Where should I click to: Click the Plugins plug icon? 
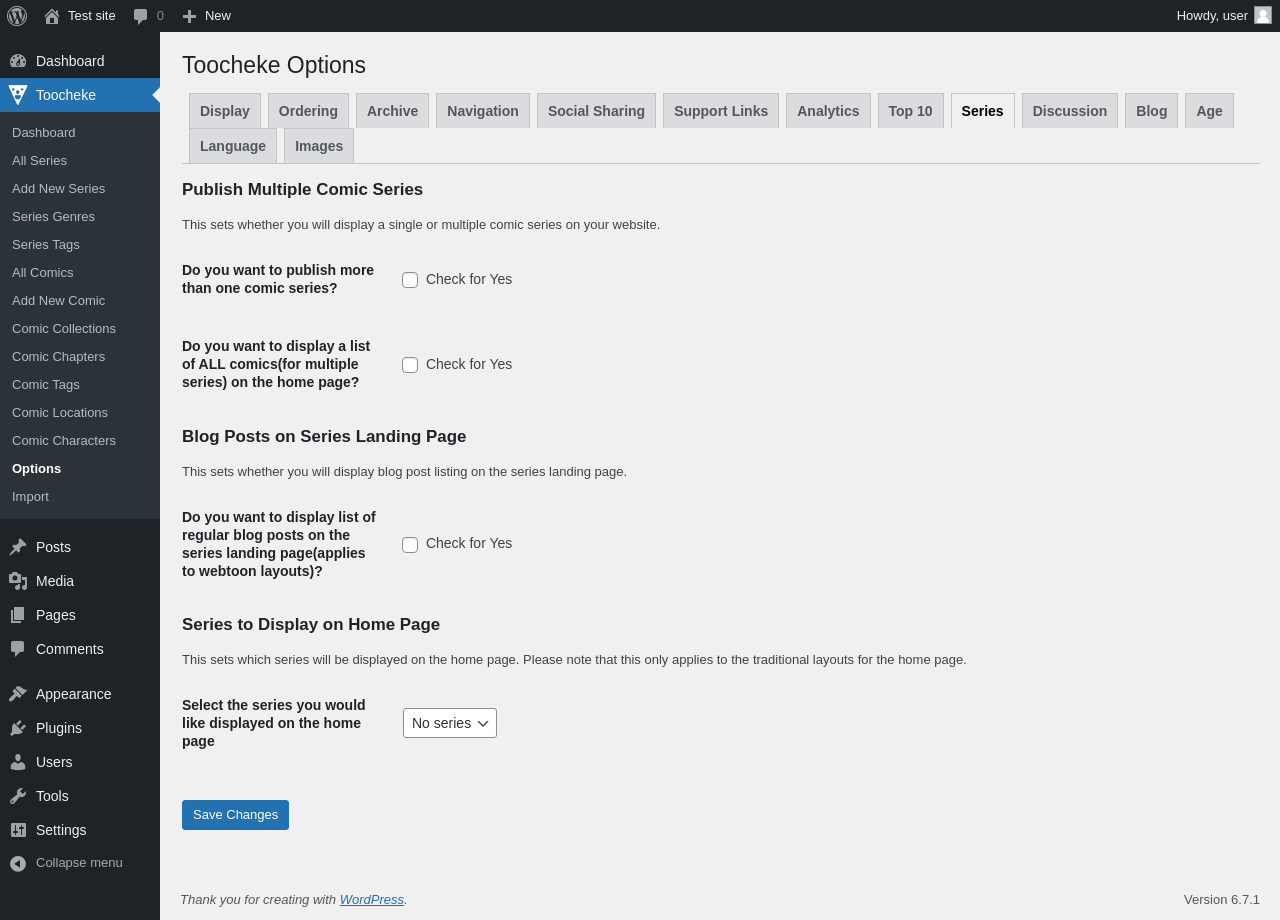point(18,728)
